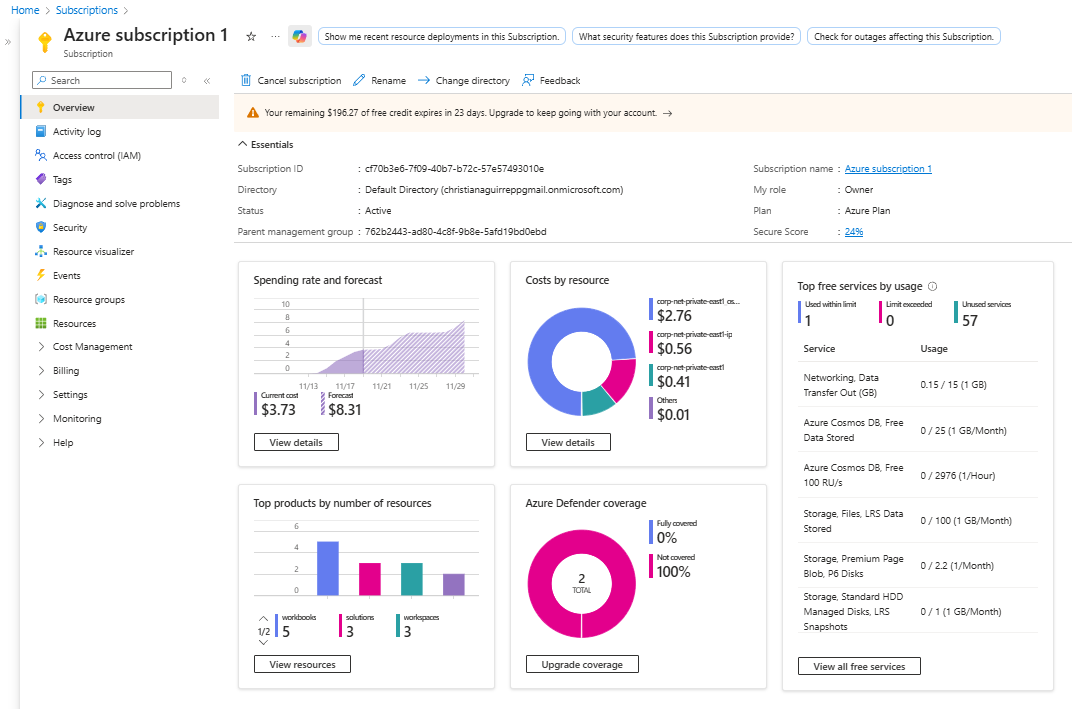Expand the Cost Management section
Viewport: 1072px width, 709px height.
tap(83, 346)
